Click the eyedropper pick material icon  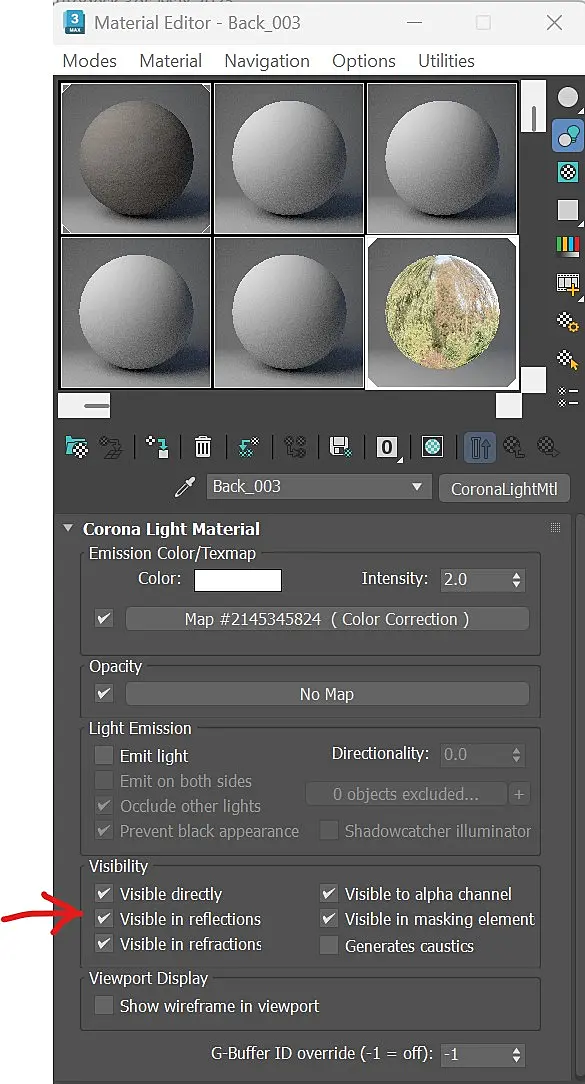[x=185, y=488]
